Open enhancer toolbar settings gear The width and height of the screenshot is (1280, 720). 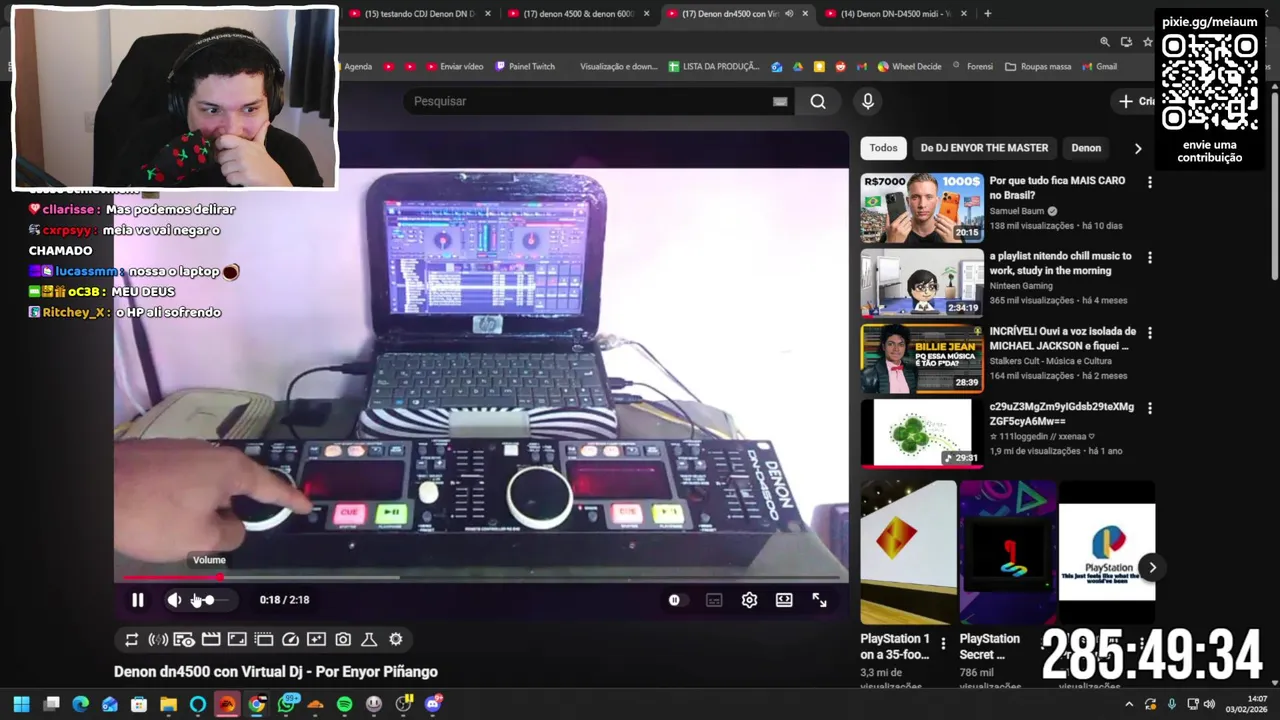coord(396,639)
